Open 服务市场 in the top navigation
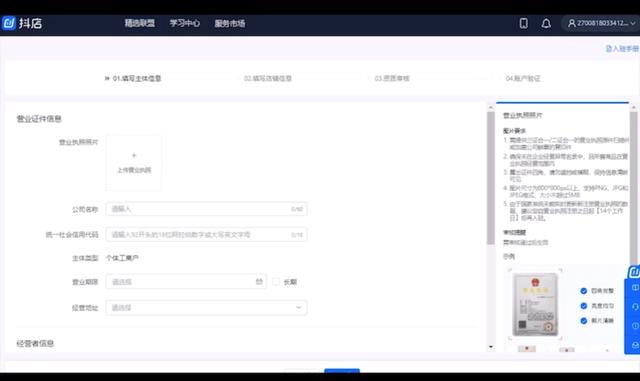The width and height of the screenshot is (640, 381). click(x=230, y=23)
